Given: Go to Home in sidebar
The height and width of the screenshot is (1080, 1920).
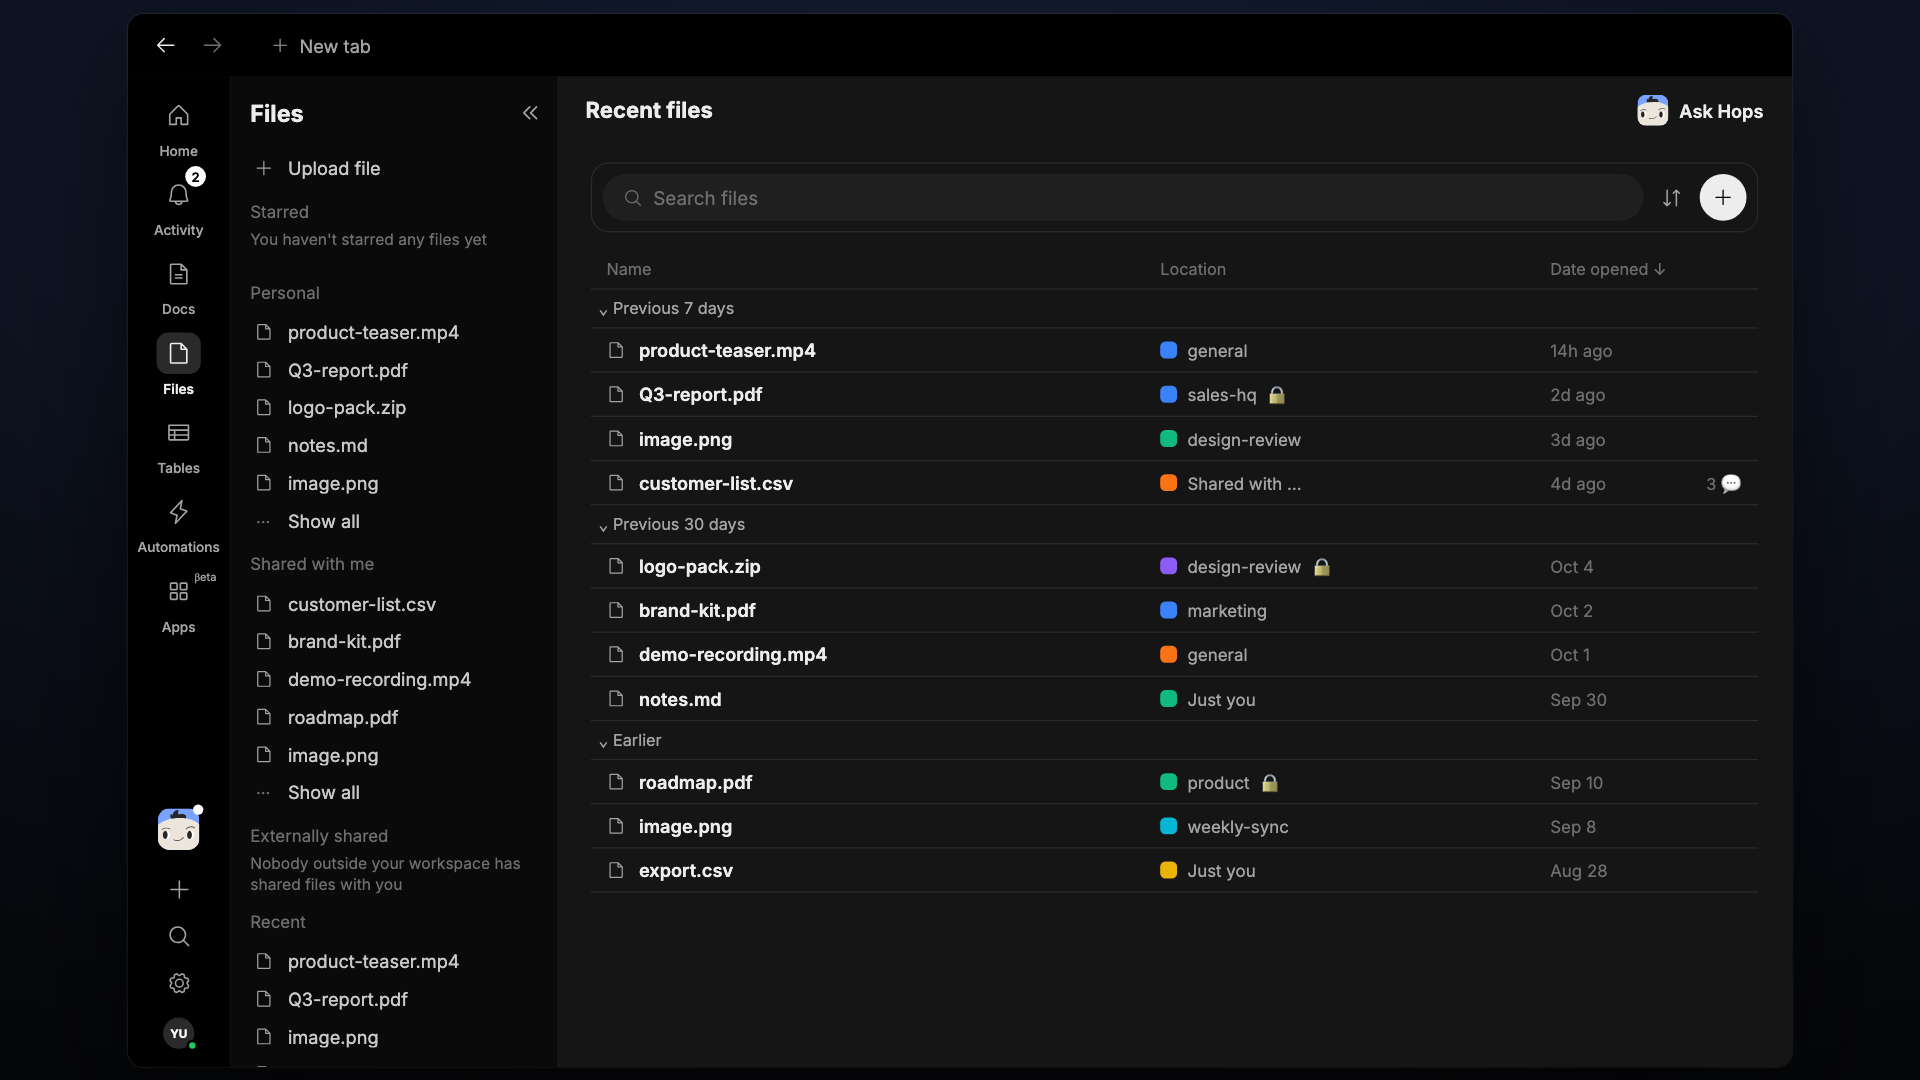Looking at the screenshot, I should click(x=178, y=130).
